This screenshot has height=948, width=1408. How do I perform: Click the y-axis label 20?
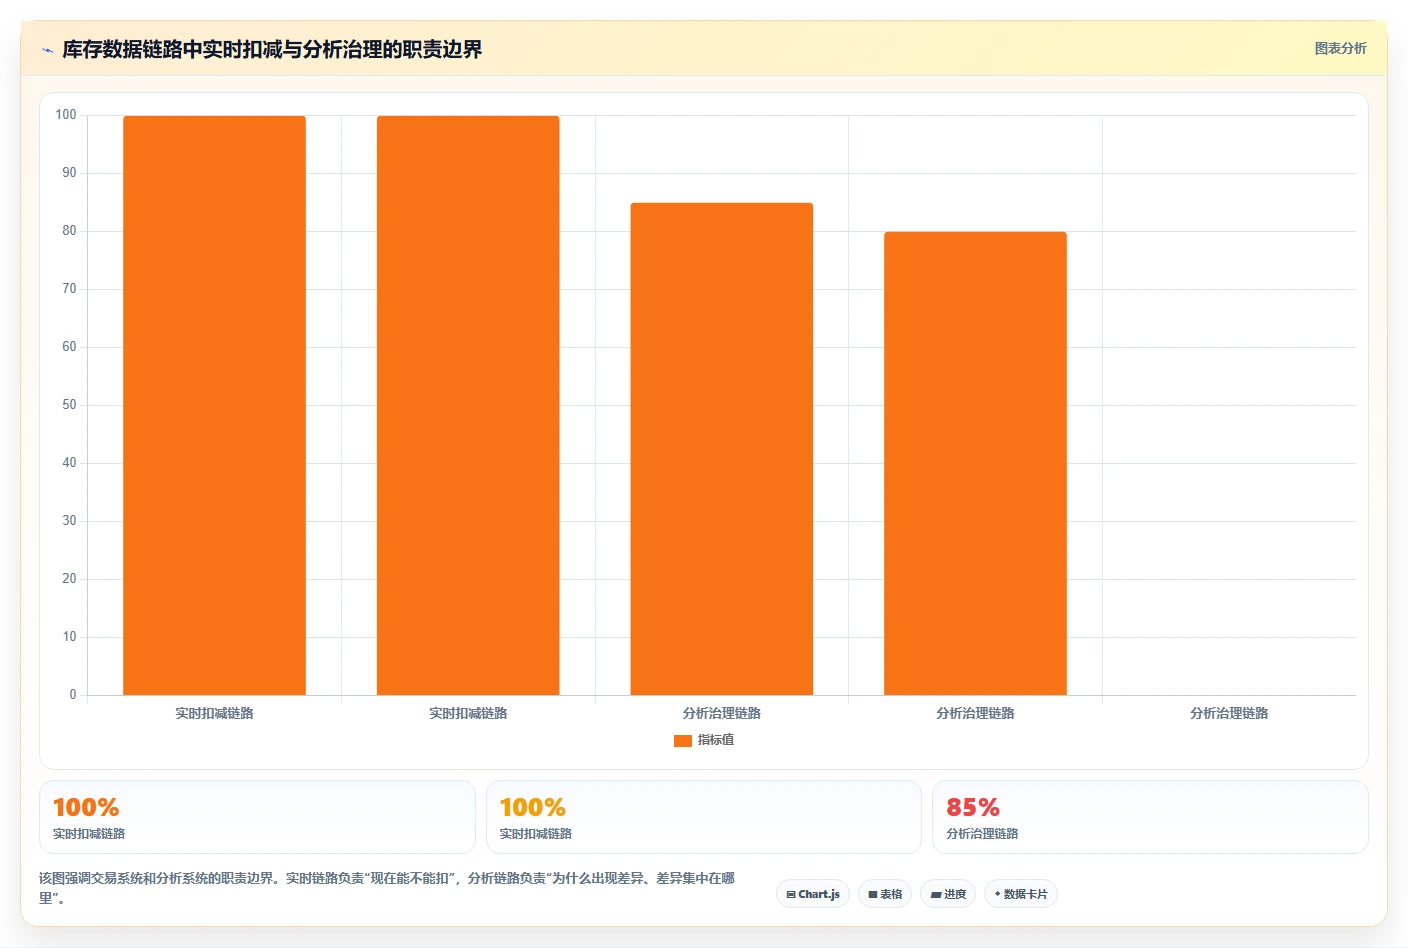pyautogui.click(x=69, y=579)
